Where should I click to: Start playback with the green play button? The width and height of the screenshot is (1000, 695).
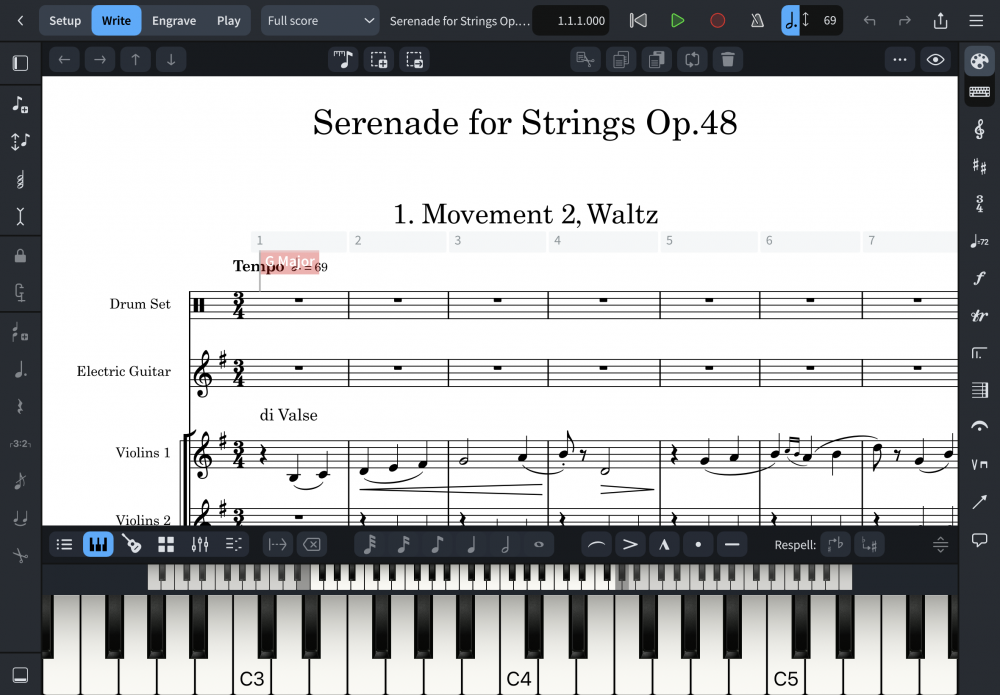point(677,20)
